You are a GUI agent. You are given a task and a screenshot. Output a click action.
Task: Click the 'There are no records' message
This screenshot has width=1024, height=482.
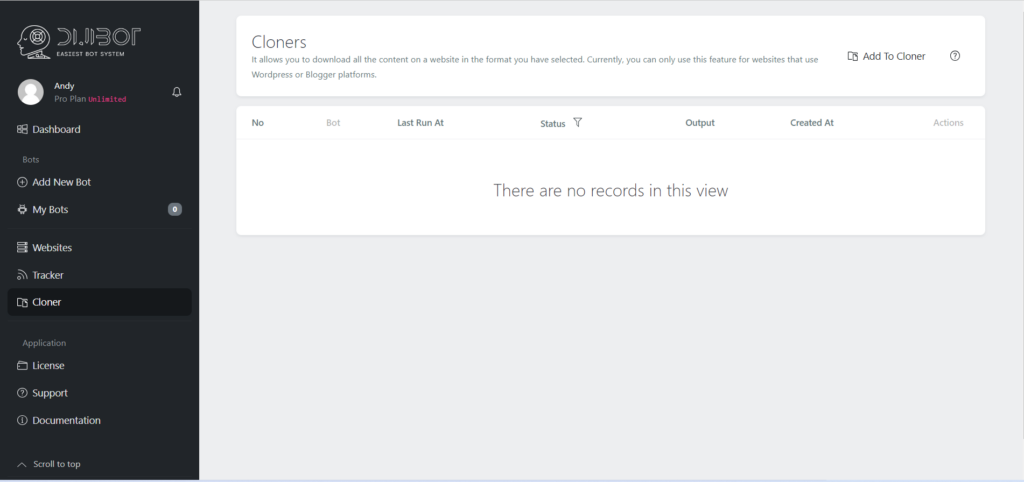coord(611,190)
